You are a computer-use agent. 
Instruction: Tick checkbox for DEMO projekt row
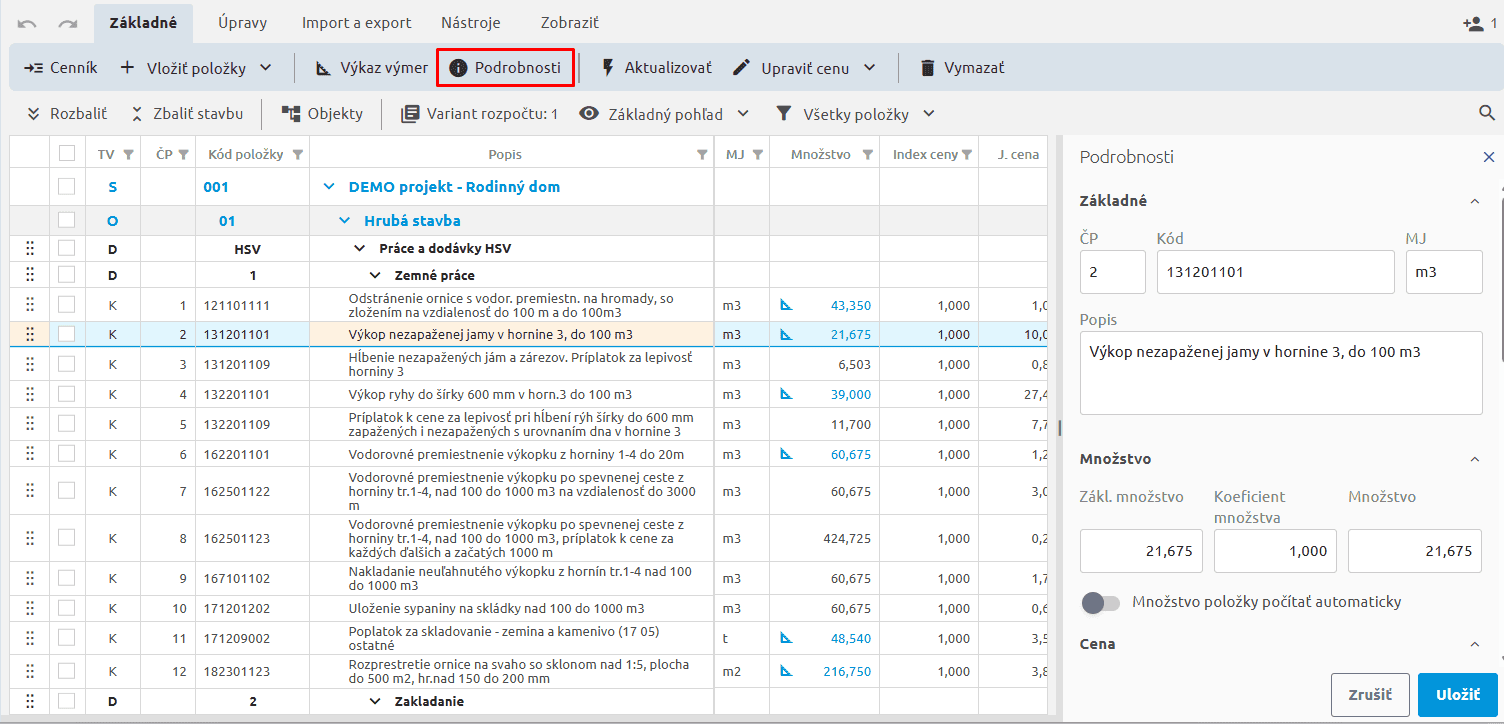[67, 186]
